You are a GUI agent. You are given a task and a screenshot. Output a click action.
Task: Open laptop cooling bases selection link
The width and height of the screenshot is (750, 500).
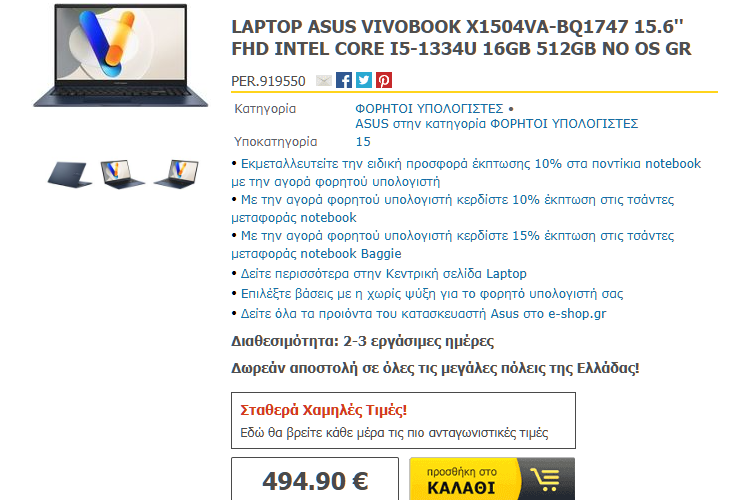coord(432,294)
